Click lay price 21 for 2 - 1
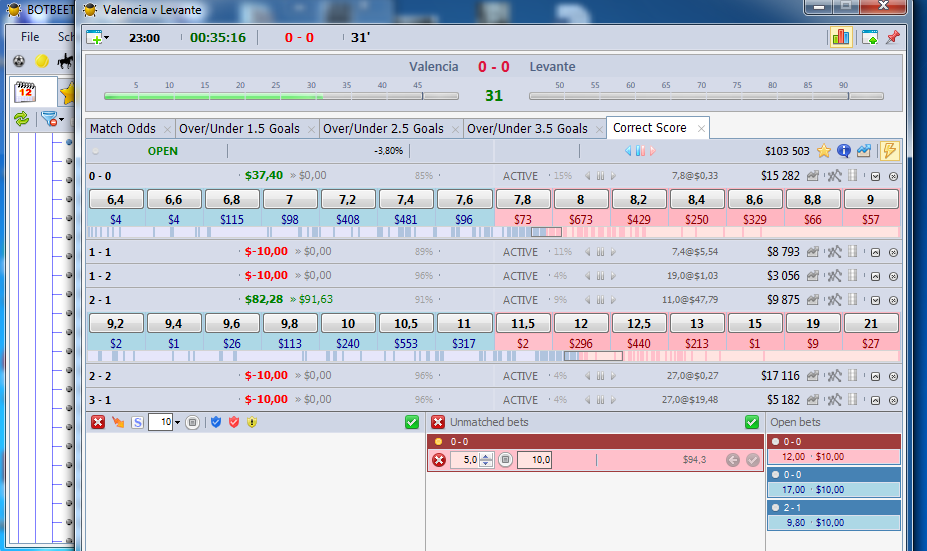This screenshot has width=927, height=551. tap(870, 324)
